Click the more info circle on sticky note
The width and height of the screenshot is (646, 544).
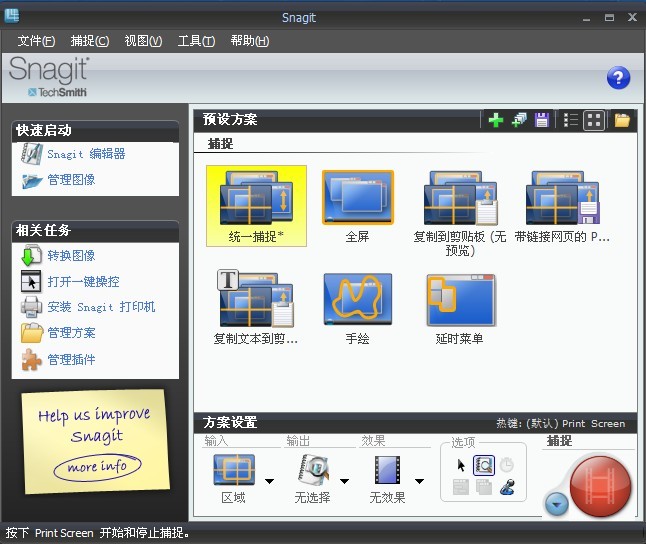[x=98, y=467]
